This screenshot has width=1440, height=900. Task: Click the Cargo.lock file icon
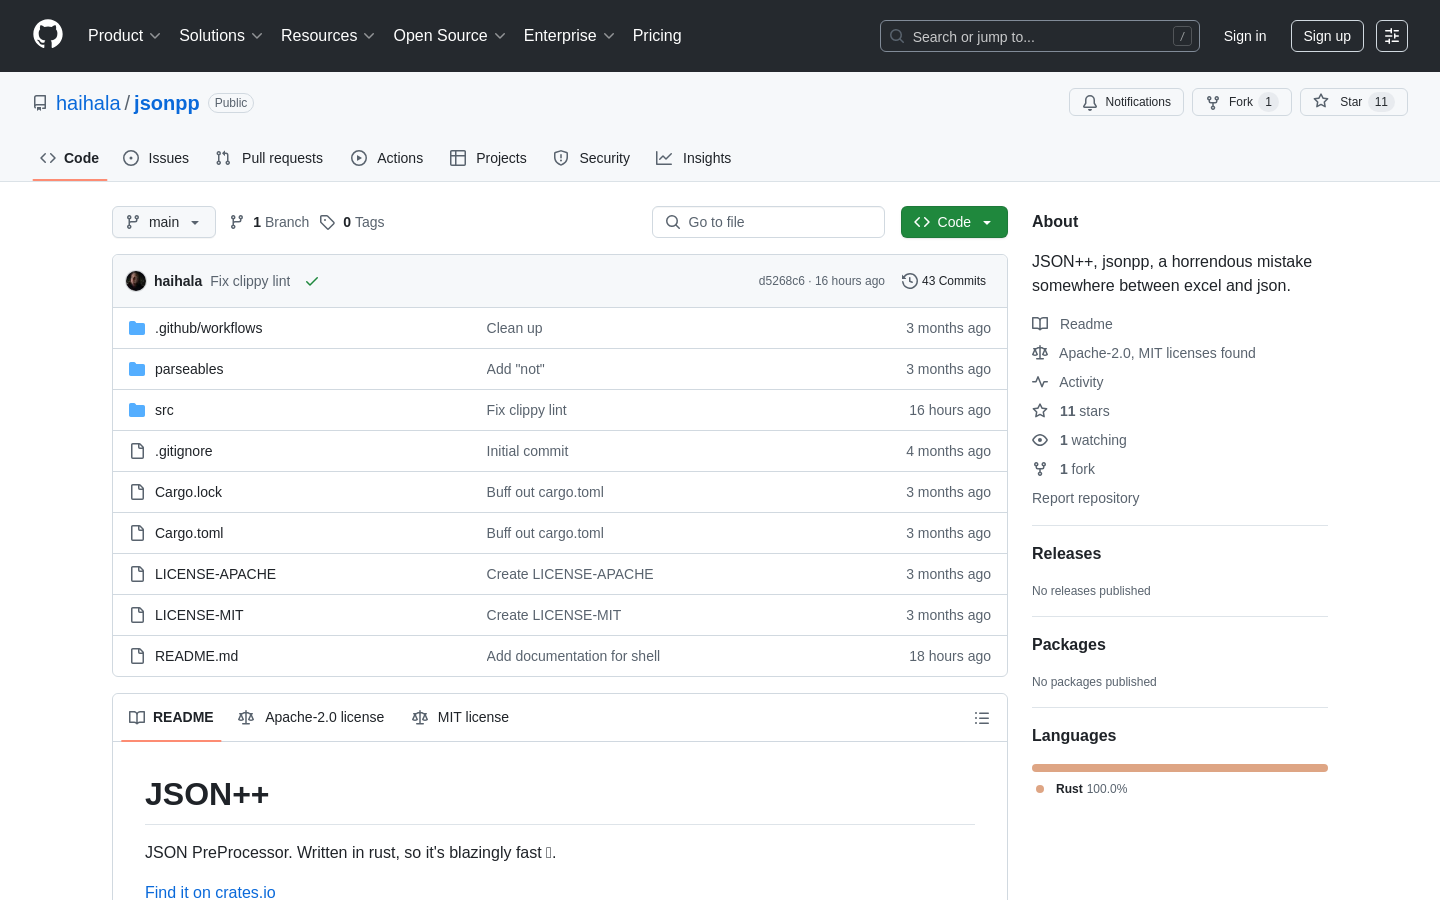137,492
